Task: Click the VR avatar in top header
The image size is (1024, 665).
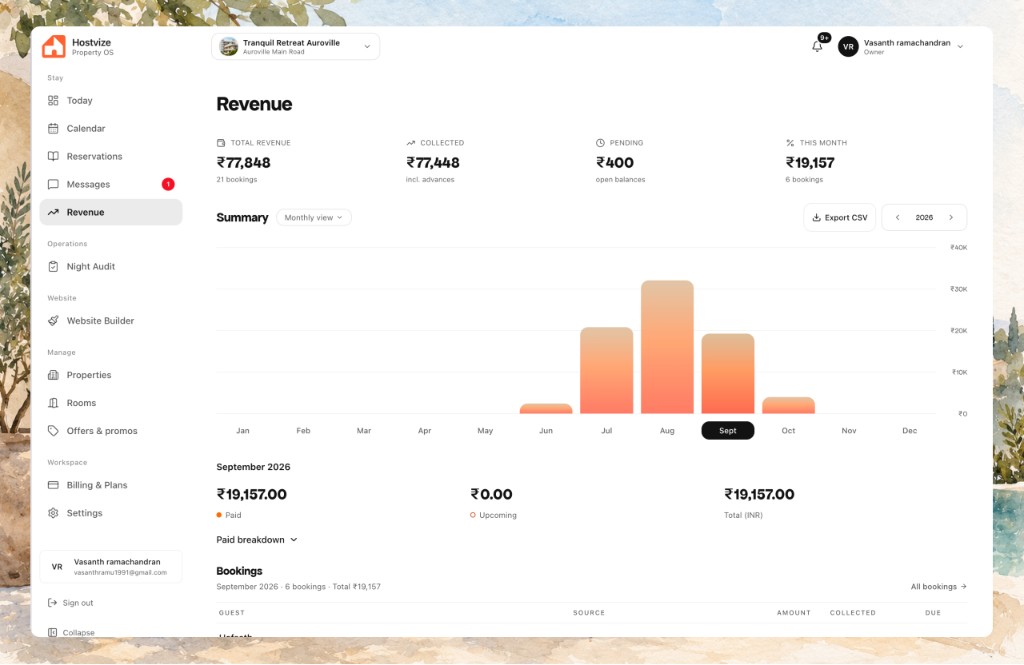Action: 848,46
